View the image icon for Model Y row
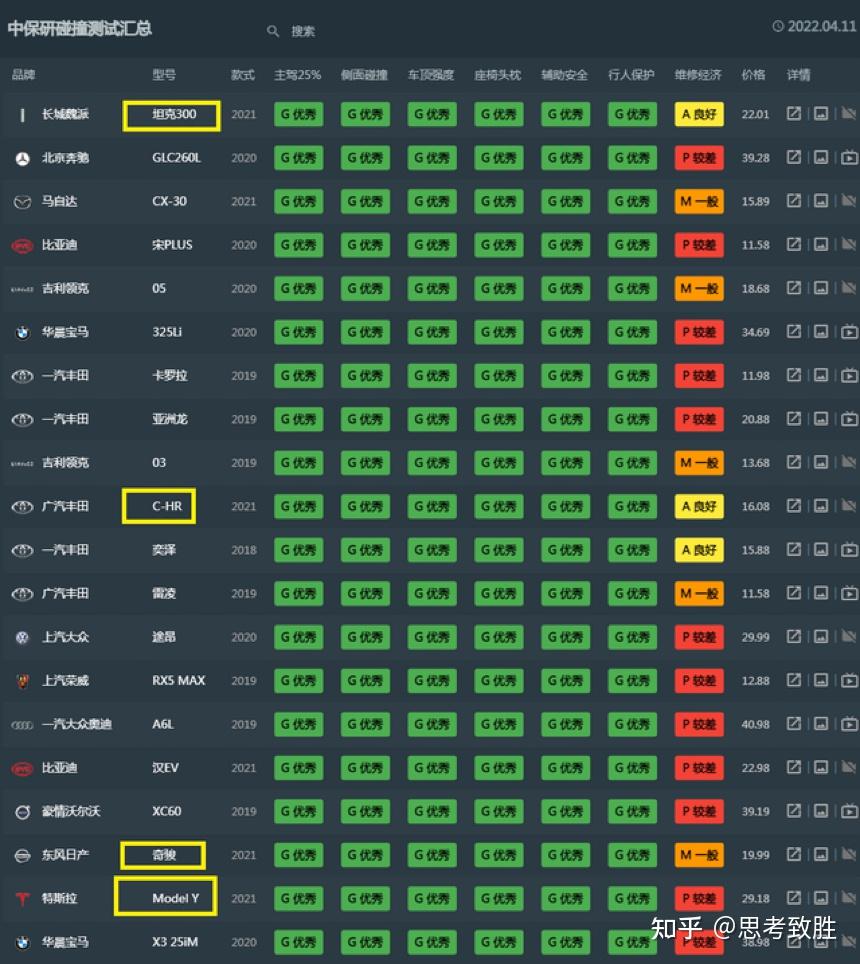The image size is (860, 964). pyautogui.click(x=821, y=898)
